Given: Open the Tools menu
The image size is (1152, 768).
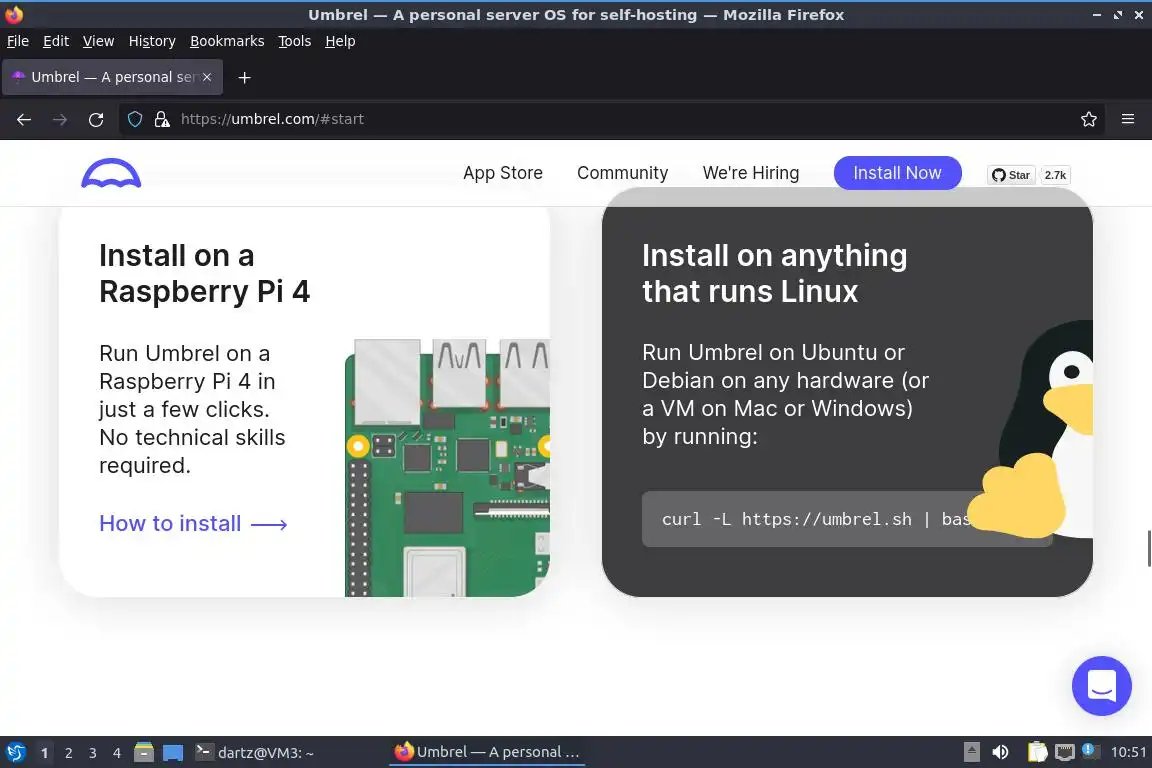Looking at the screenshot, I should point(295,41).
